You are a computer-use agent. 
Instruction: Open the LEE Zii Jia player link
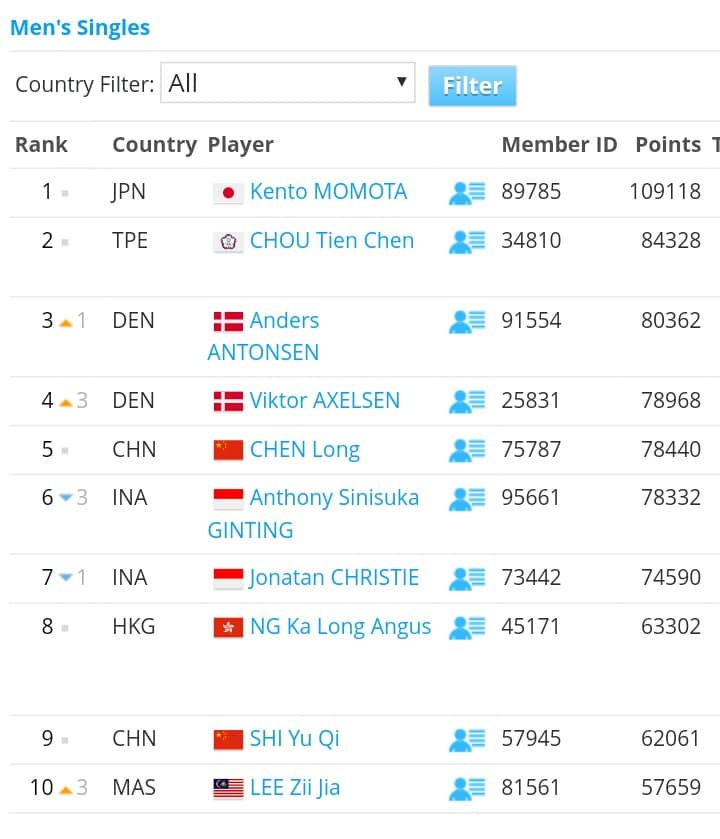click(x=295, y=788)
